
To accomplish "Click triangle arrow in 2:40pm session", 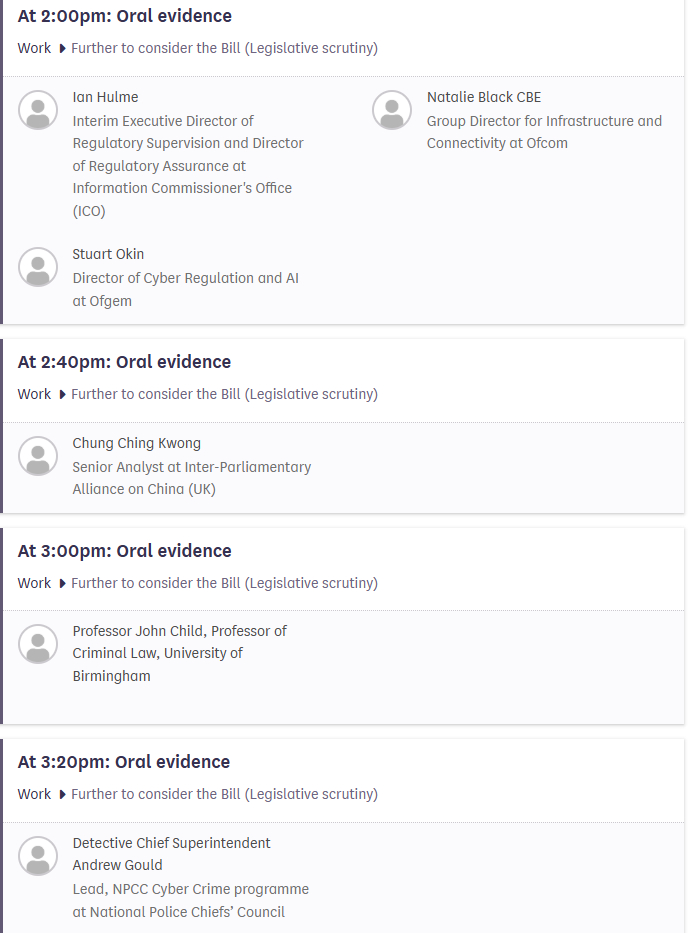I will click(63, 395).
